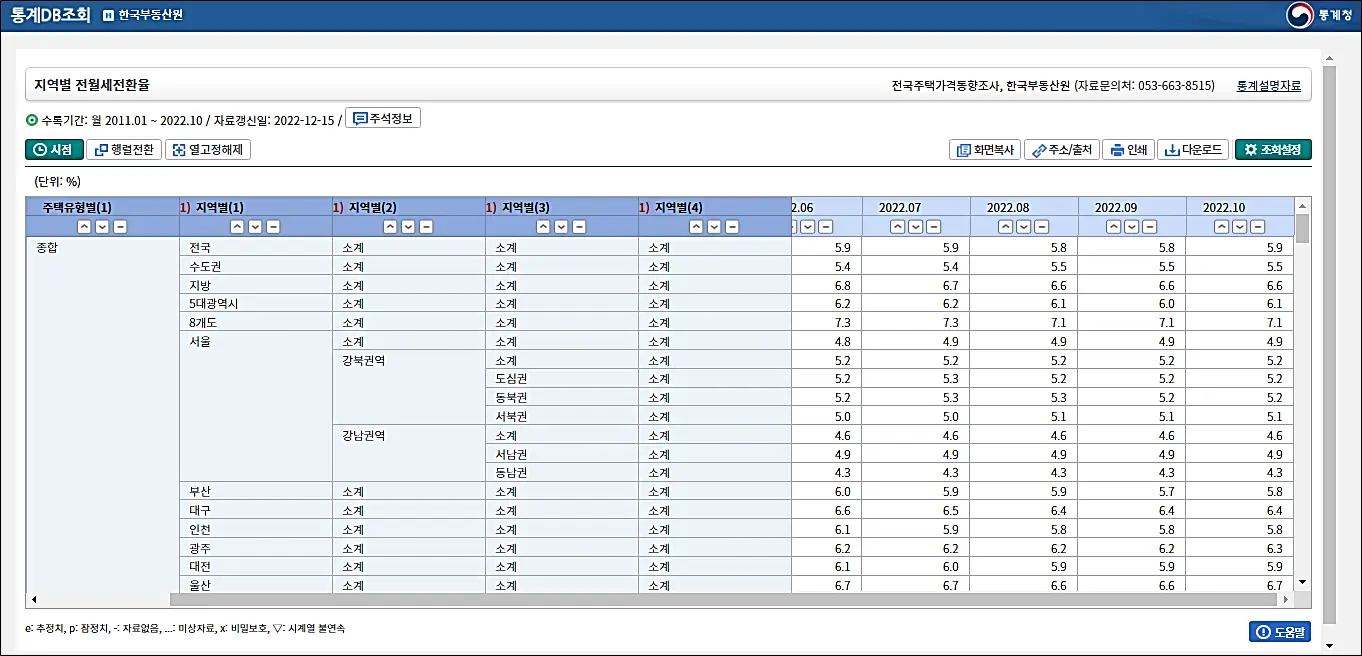Click table horizontal scrollbar left arrow
1362x656 pixels.
[x=34, y=600]
